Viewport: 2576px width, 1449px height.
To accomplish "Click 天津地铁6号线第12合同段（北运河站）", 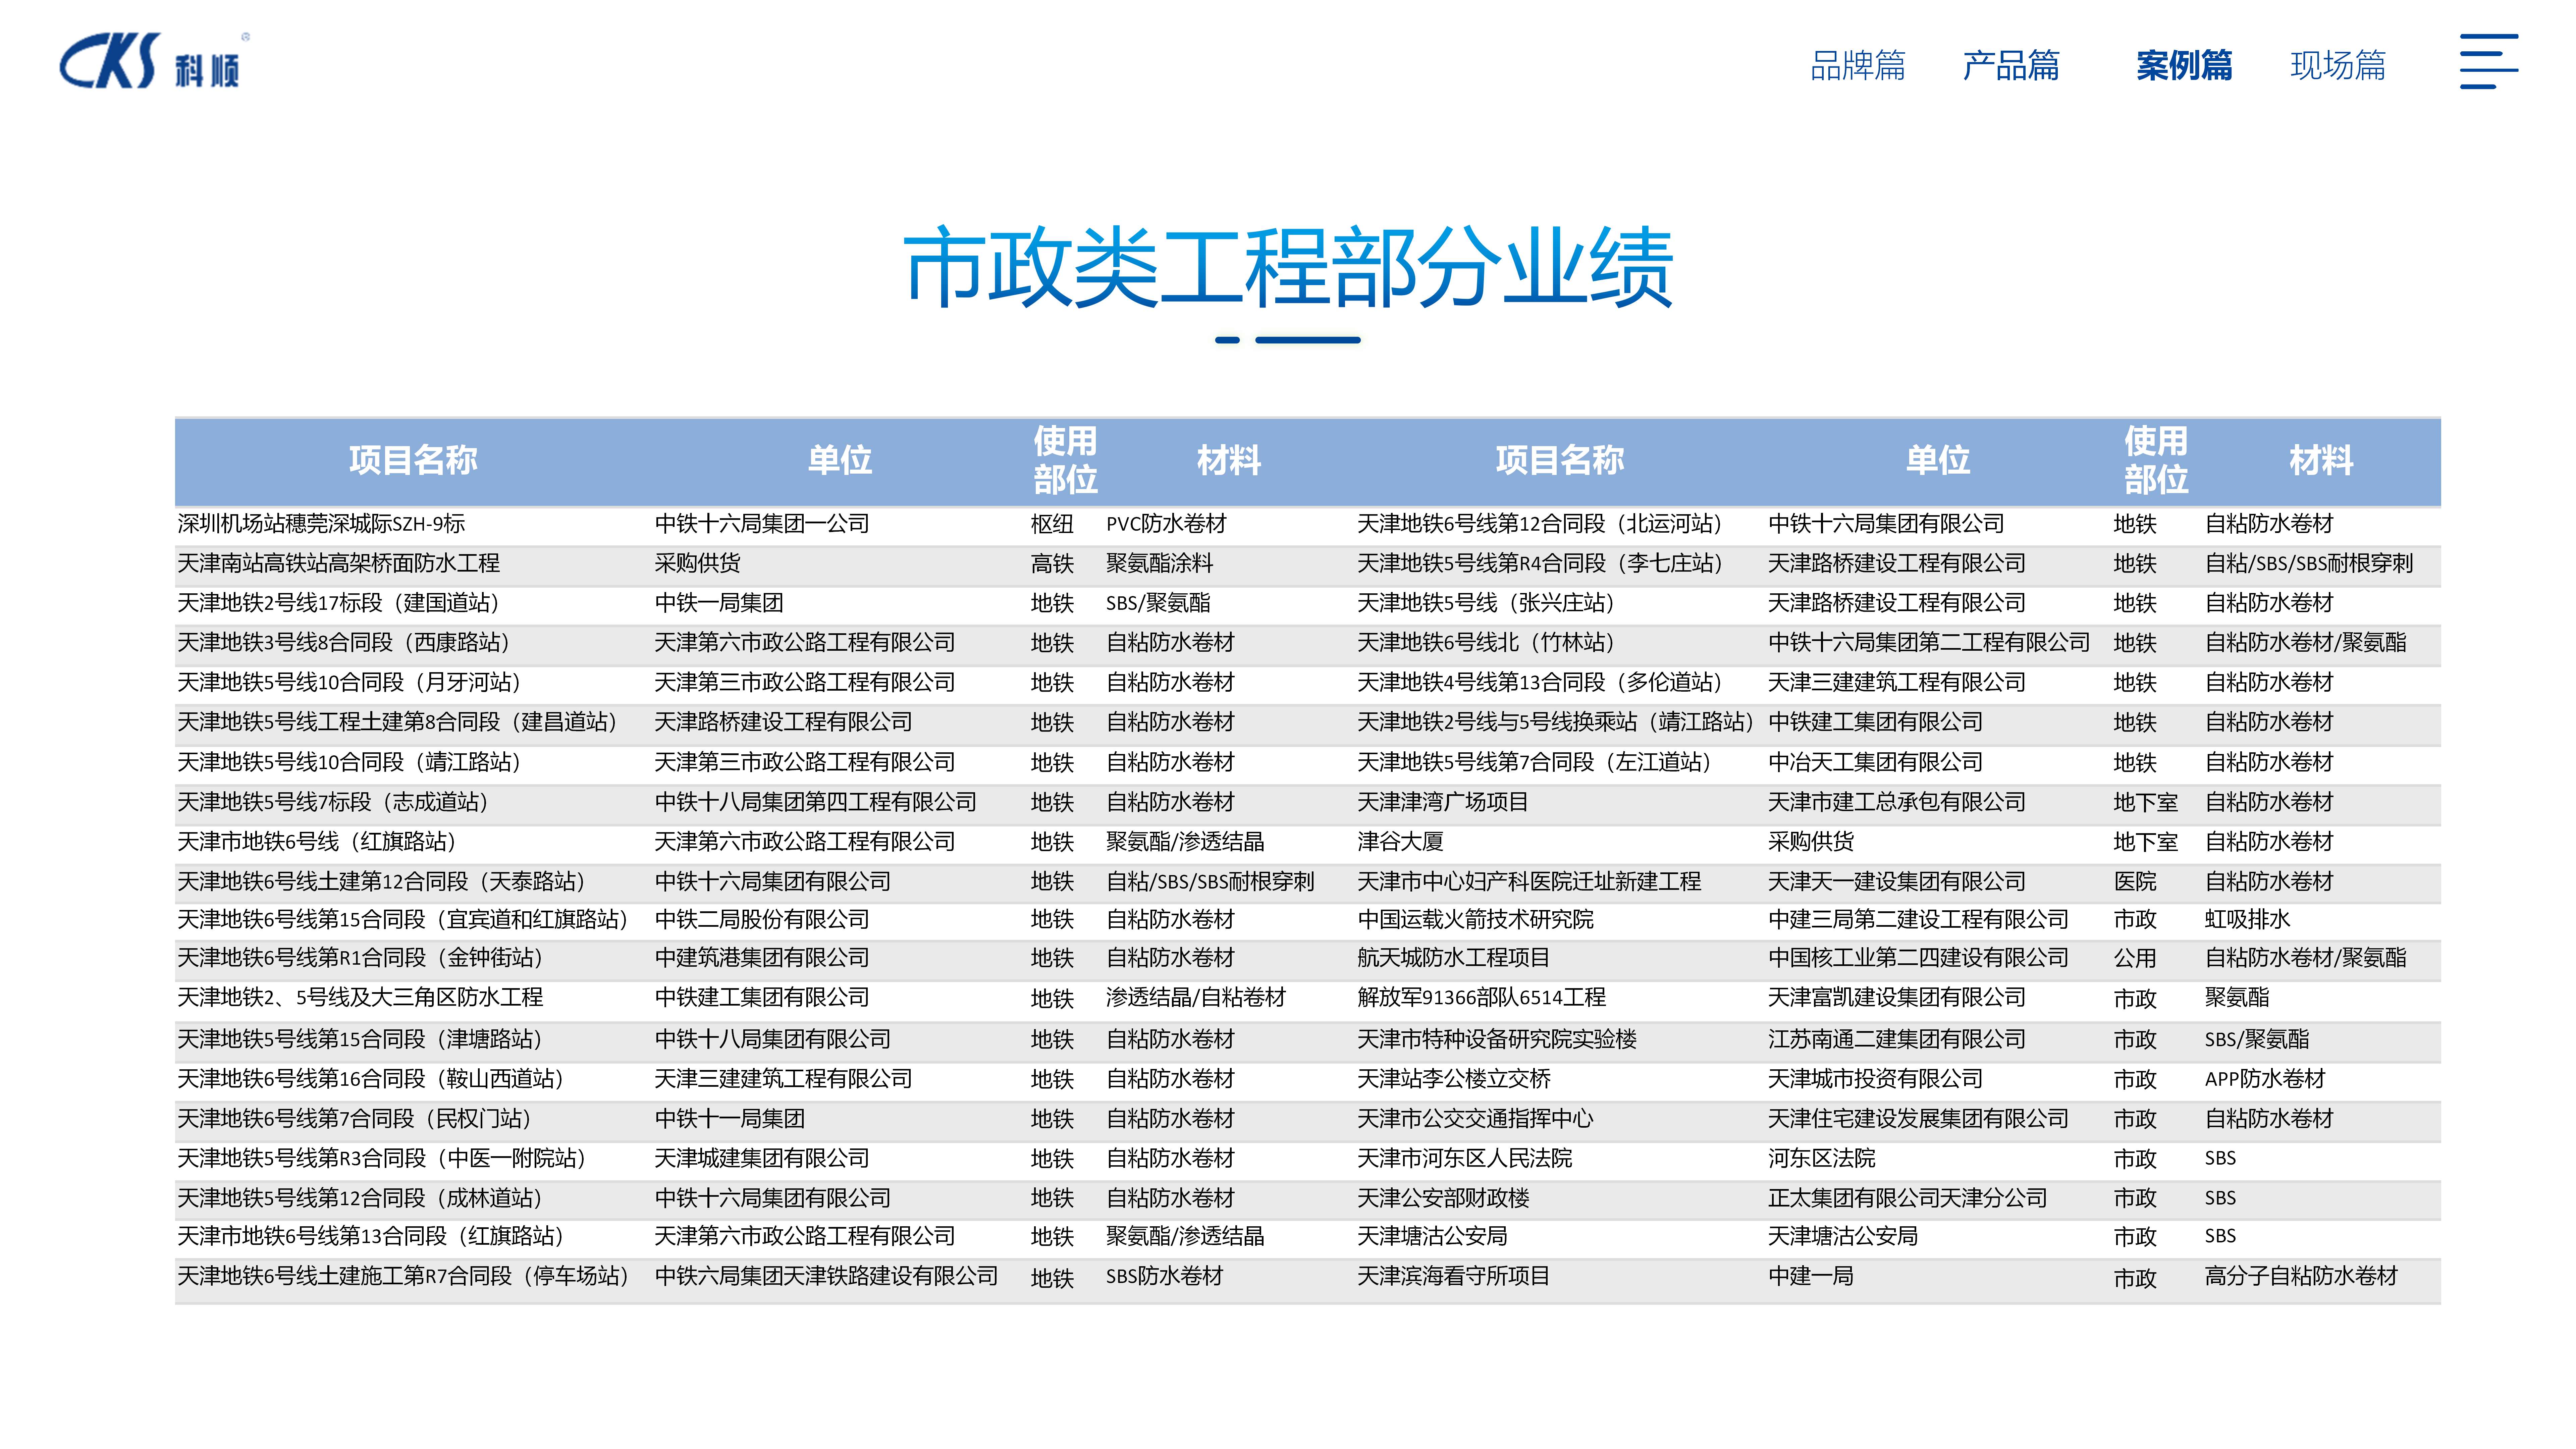I will click(1540, 524).
